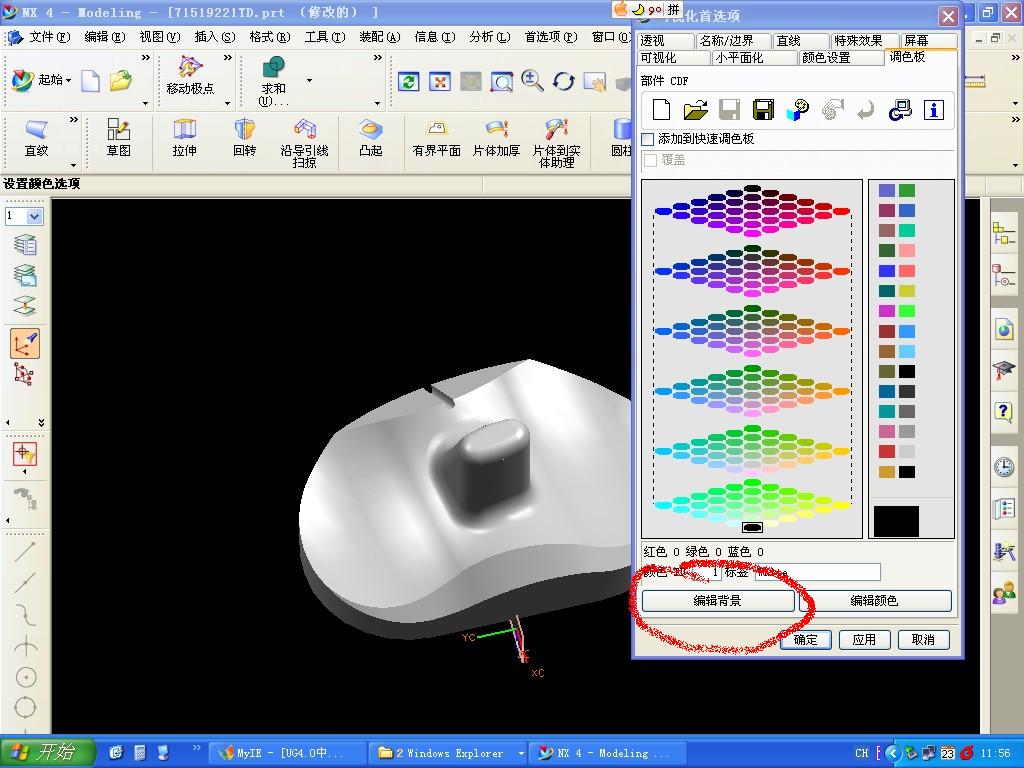Switch to the 颜色设置 tab
The image size is (1024, 768).
pyautogui.click(x=841, y=57)
